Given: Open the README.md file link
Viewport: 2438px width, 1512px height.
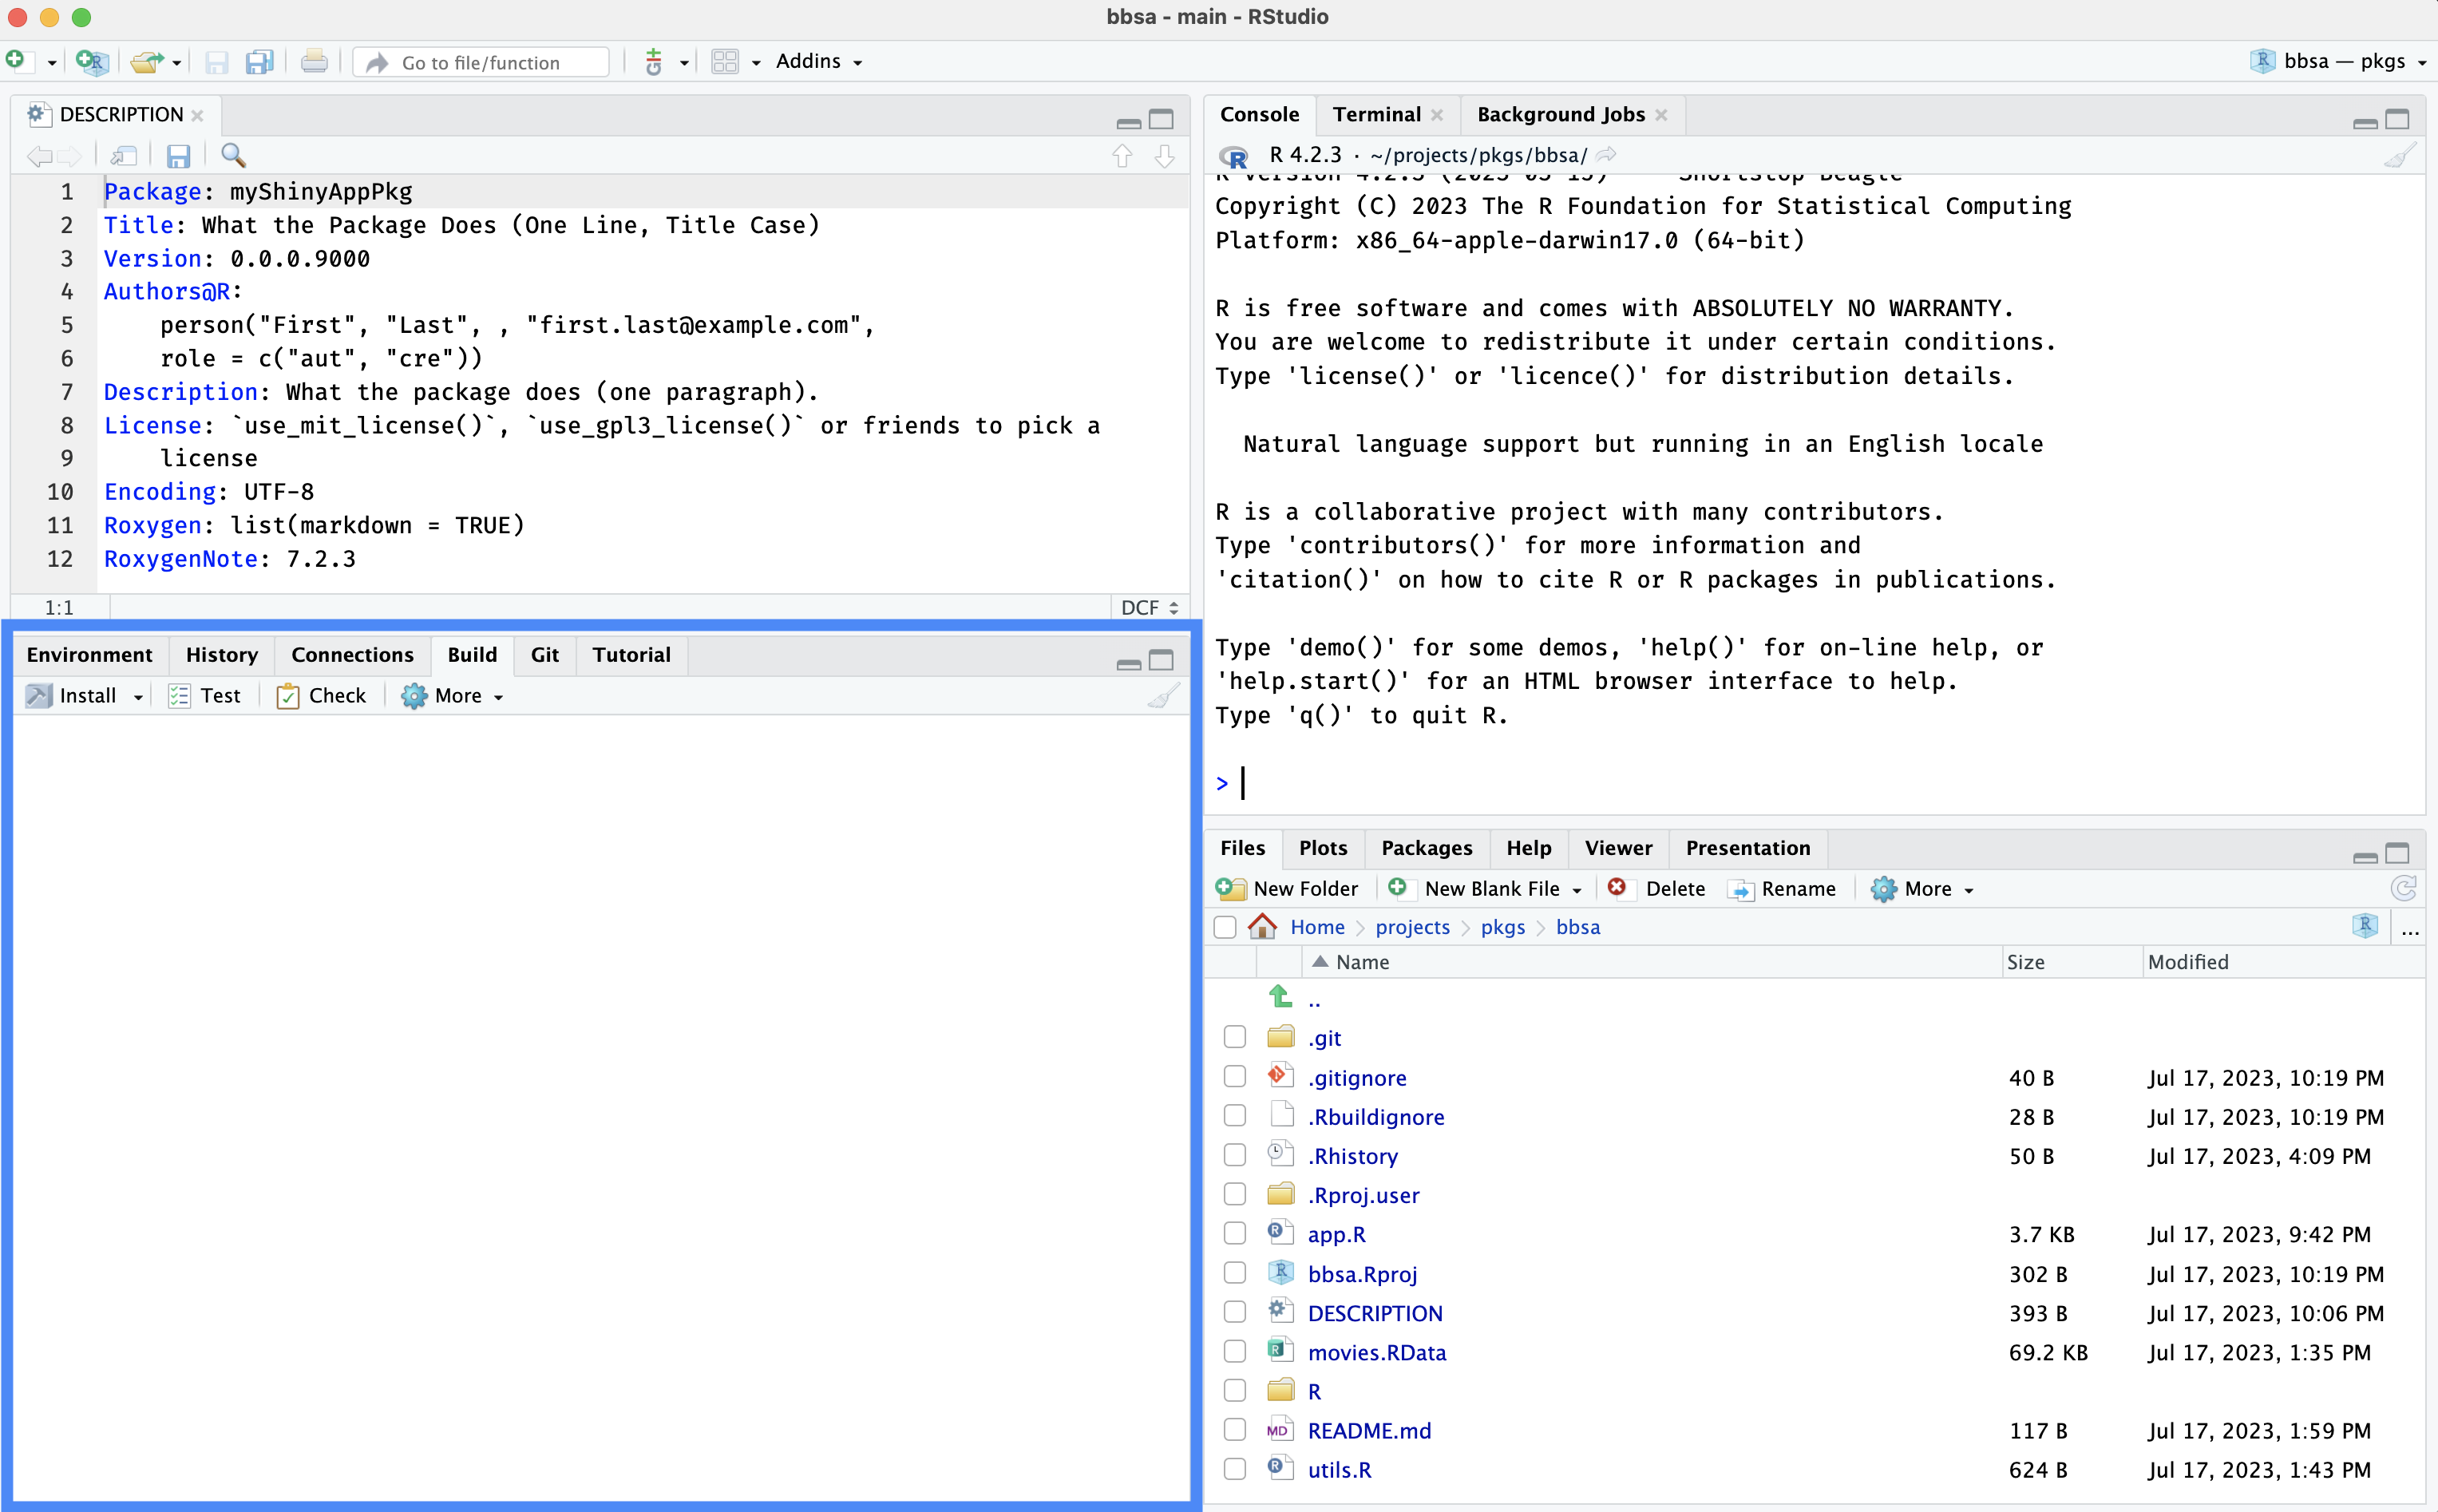Looking at the screenshot, I should [x=1369, y=1430].
